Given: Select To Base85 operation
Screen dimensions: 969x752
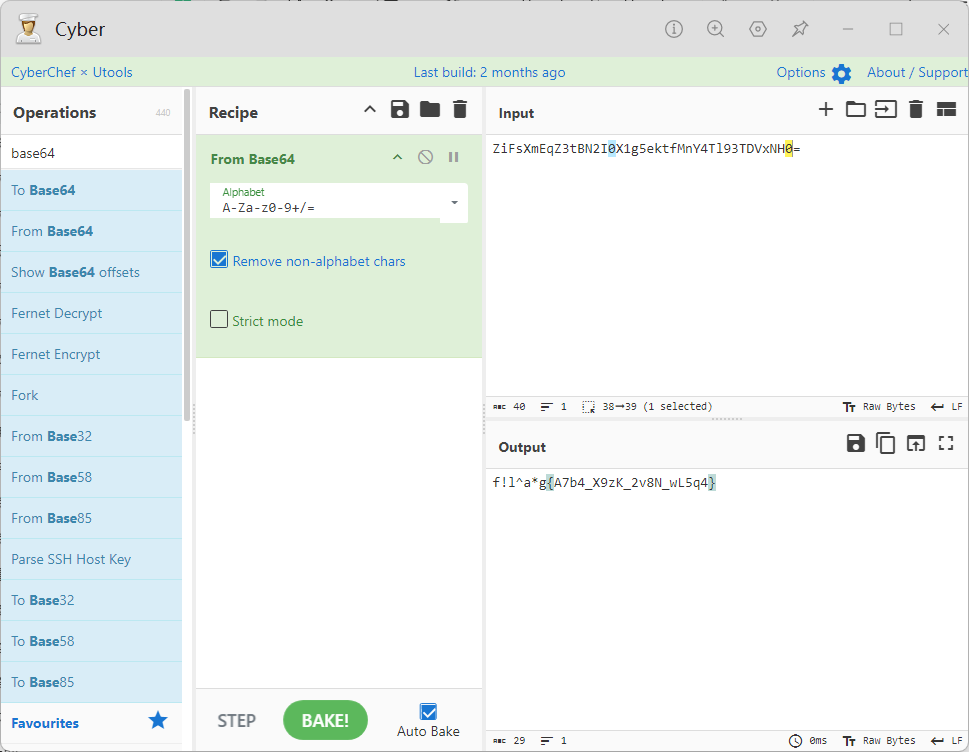Looking at the screenshot, I should click(x=91, y=682).
